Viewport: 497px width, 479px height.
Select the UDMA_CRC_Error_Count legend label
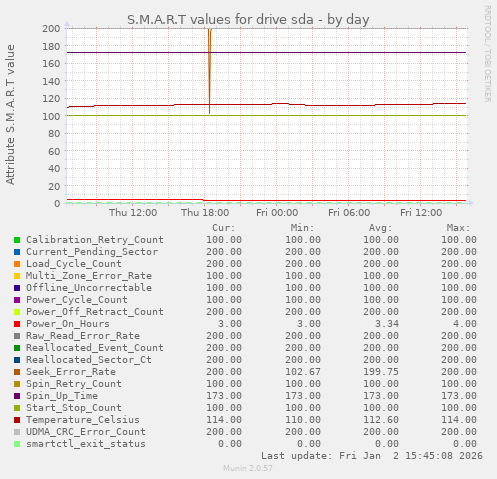pos(86,432)
